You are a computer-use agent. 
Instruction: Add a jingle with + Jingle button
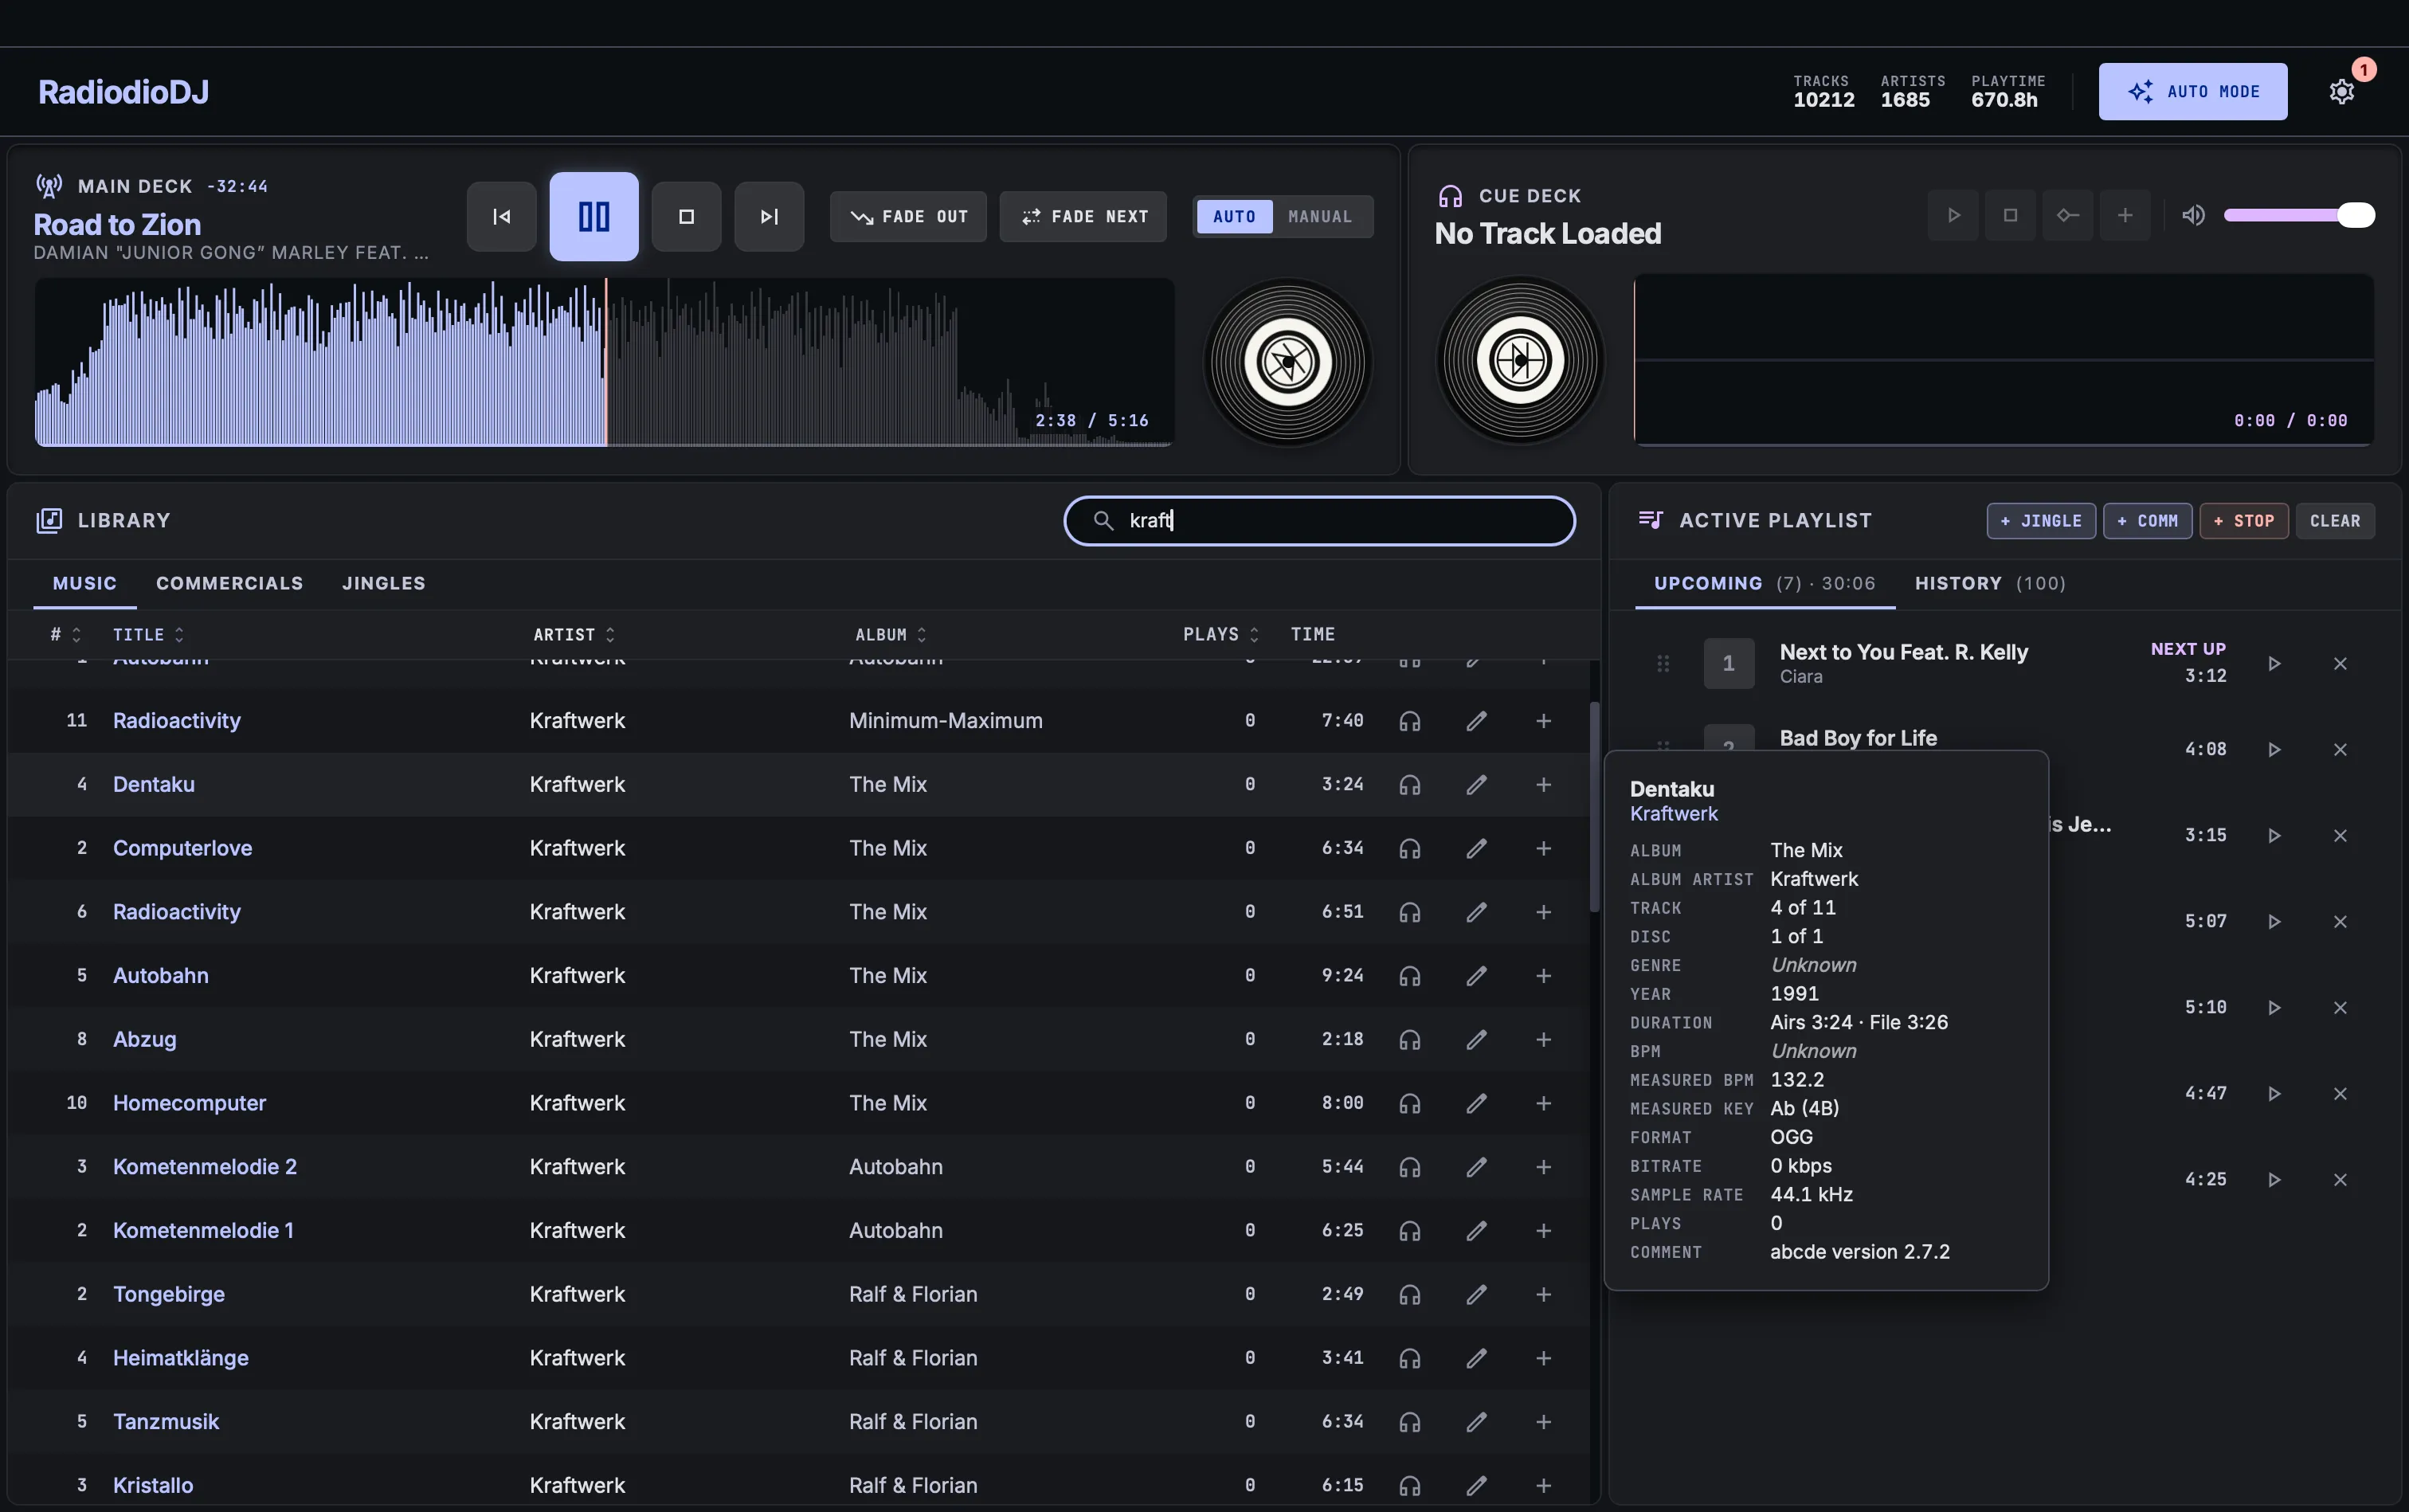(2040, 521)
